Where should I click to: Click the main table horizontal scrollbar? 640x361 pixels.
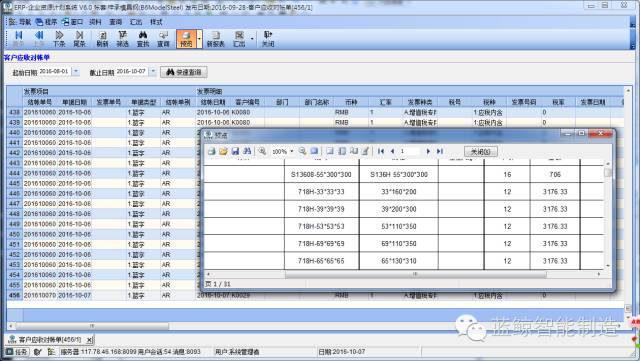(92, 326)
